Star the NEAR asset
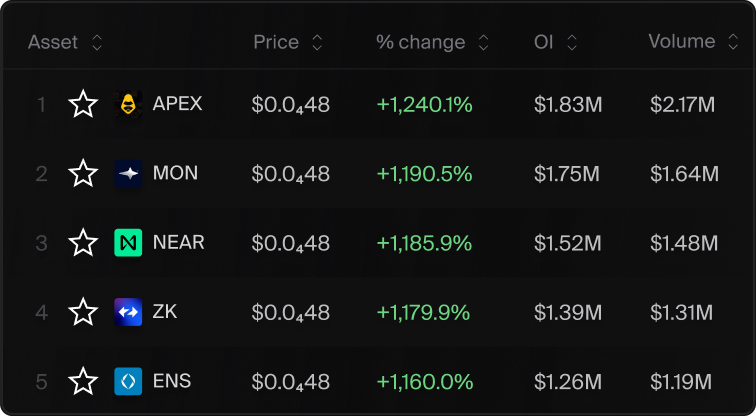Screen dimensions: 756x416 [x=83, y=242]
